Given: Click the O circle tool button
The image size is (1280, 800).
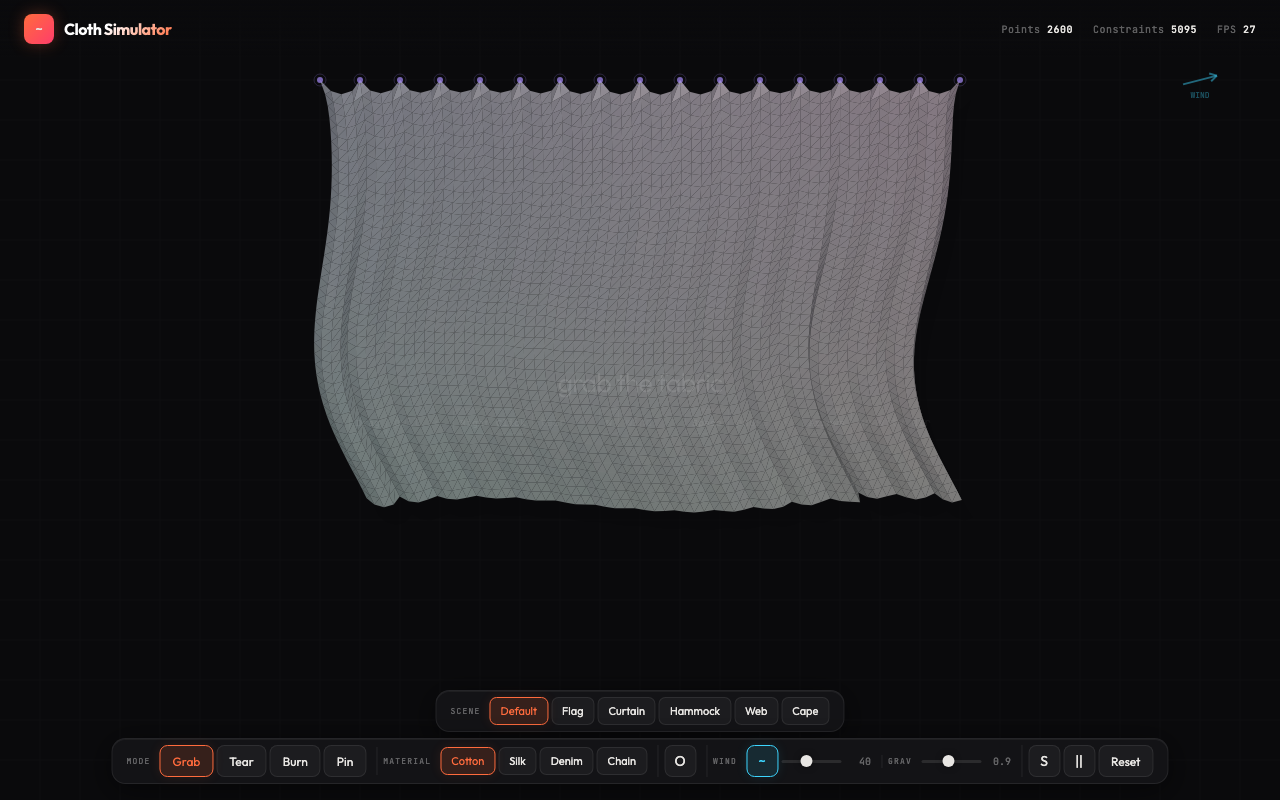Looking at the screenshot, I should [x=680, y=761].
